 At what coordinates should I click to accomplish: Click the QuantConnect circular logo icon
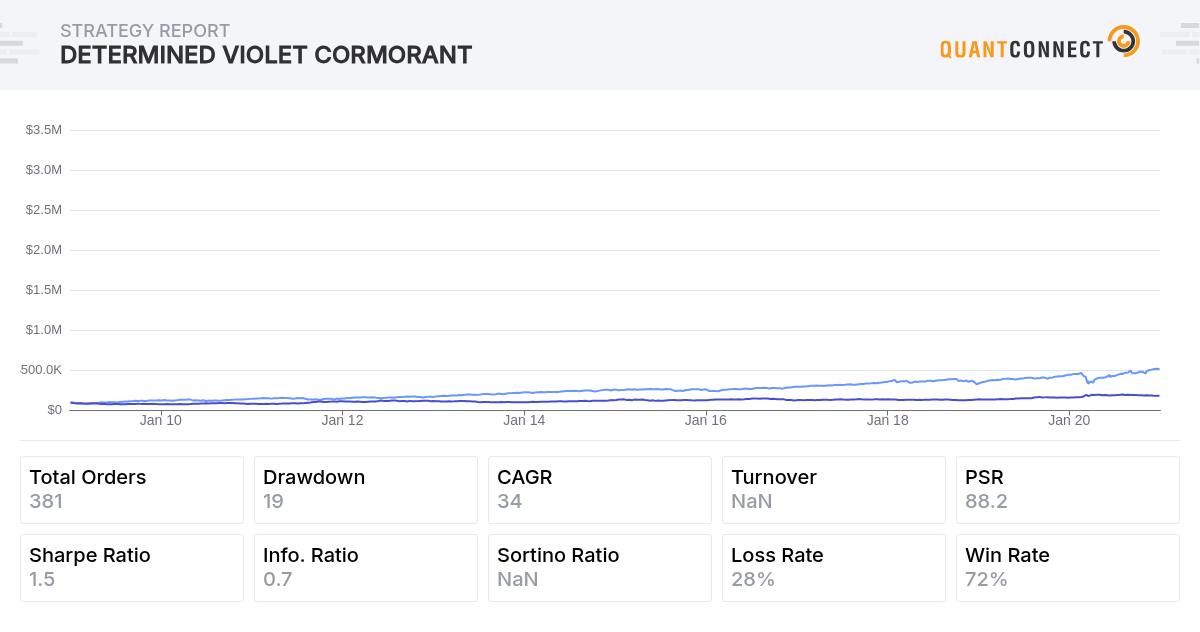point(1124,41)
